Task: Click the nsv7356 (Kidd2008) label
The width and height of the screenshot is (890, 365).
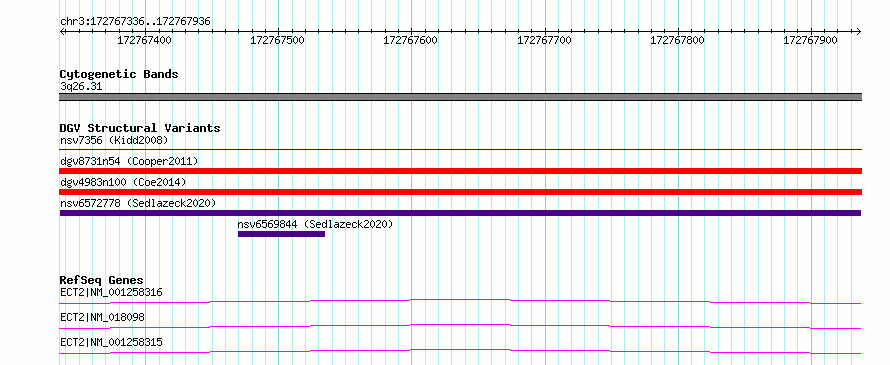Action: click(114, 140)
